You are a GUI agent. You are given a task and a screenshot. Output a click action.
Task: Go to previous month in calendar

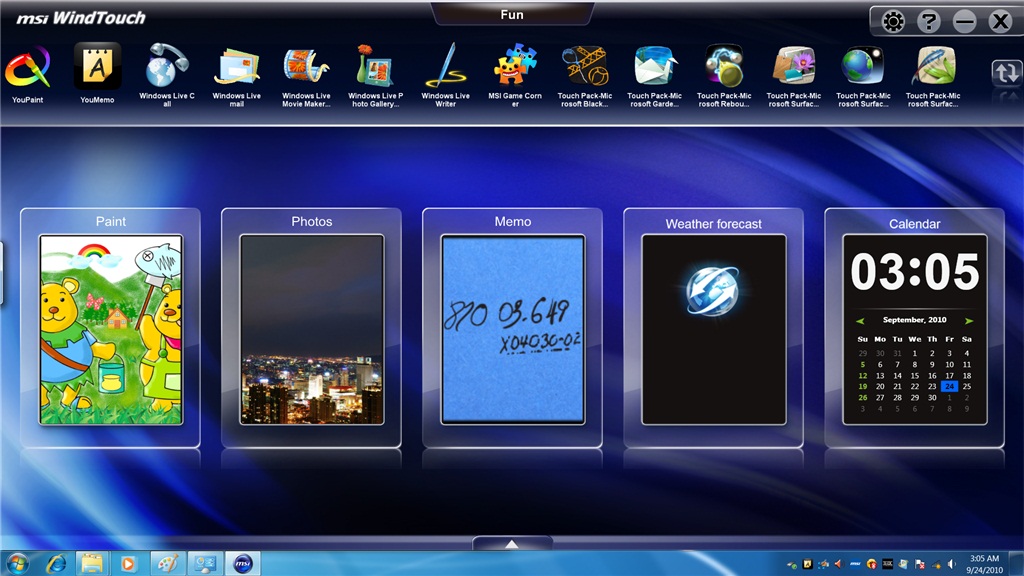860,321
